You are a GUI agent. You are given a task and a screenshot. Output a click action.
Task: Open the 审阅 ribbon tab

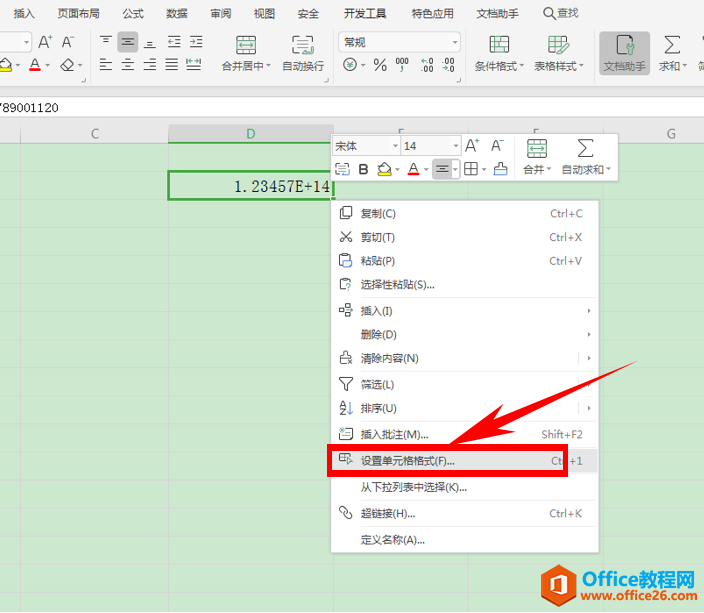[x=221, y=14]
